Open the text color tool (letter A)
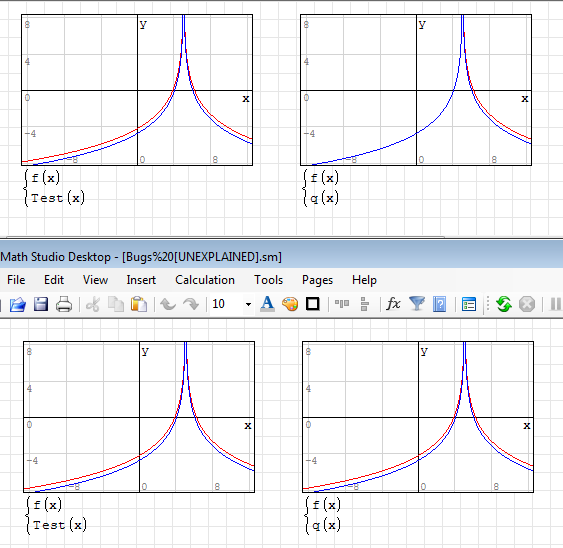This screenshot has height=548, width=563. (267, 304)
